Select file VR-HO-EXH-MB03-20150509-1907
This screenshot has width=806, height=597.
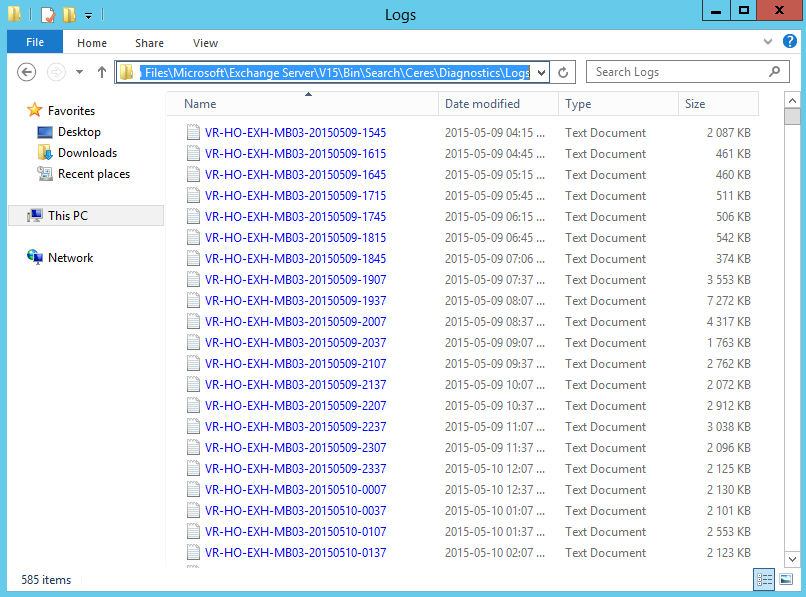point(296,280)
